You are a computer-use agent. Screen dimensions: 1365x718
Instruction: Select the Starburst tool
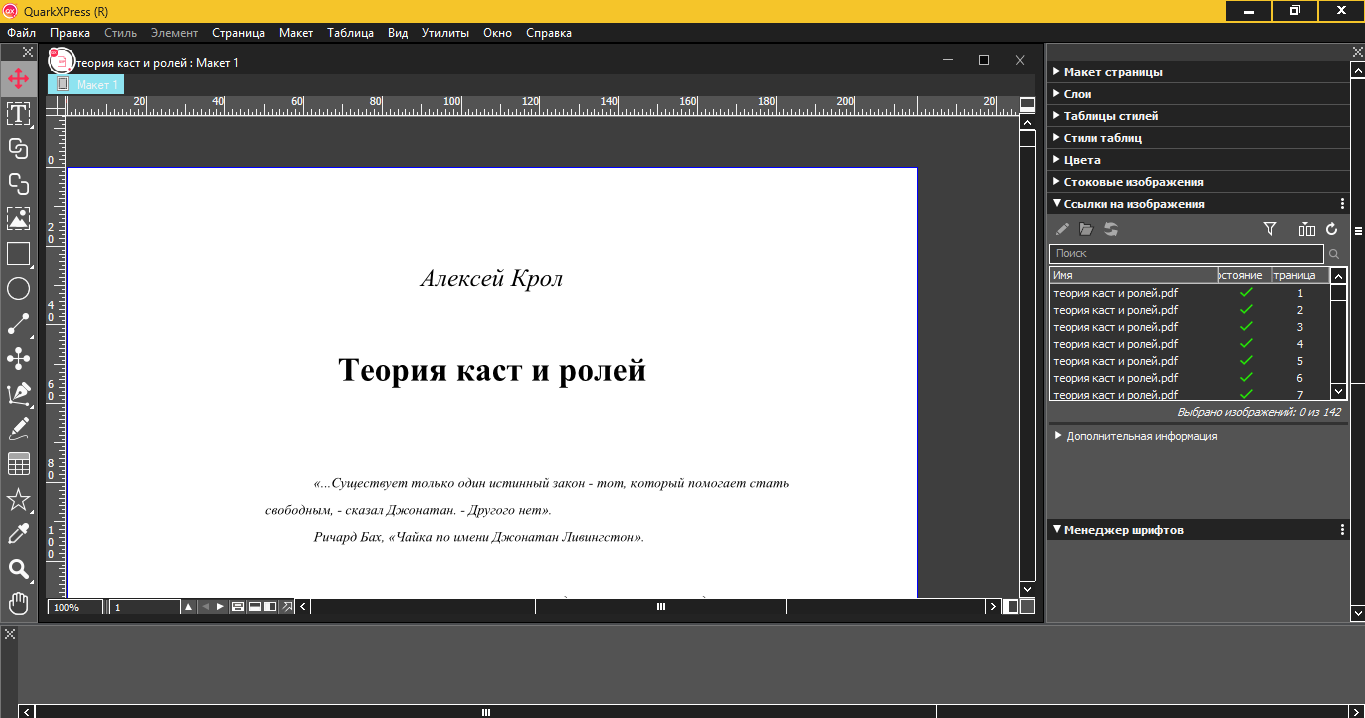(x=18, y=499)
